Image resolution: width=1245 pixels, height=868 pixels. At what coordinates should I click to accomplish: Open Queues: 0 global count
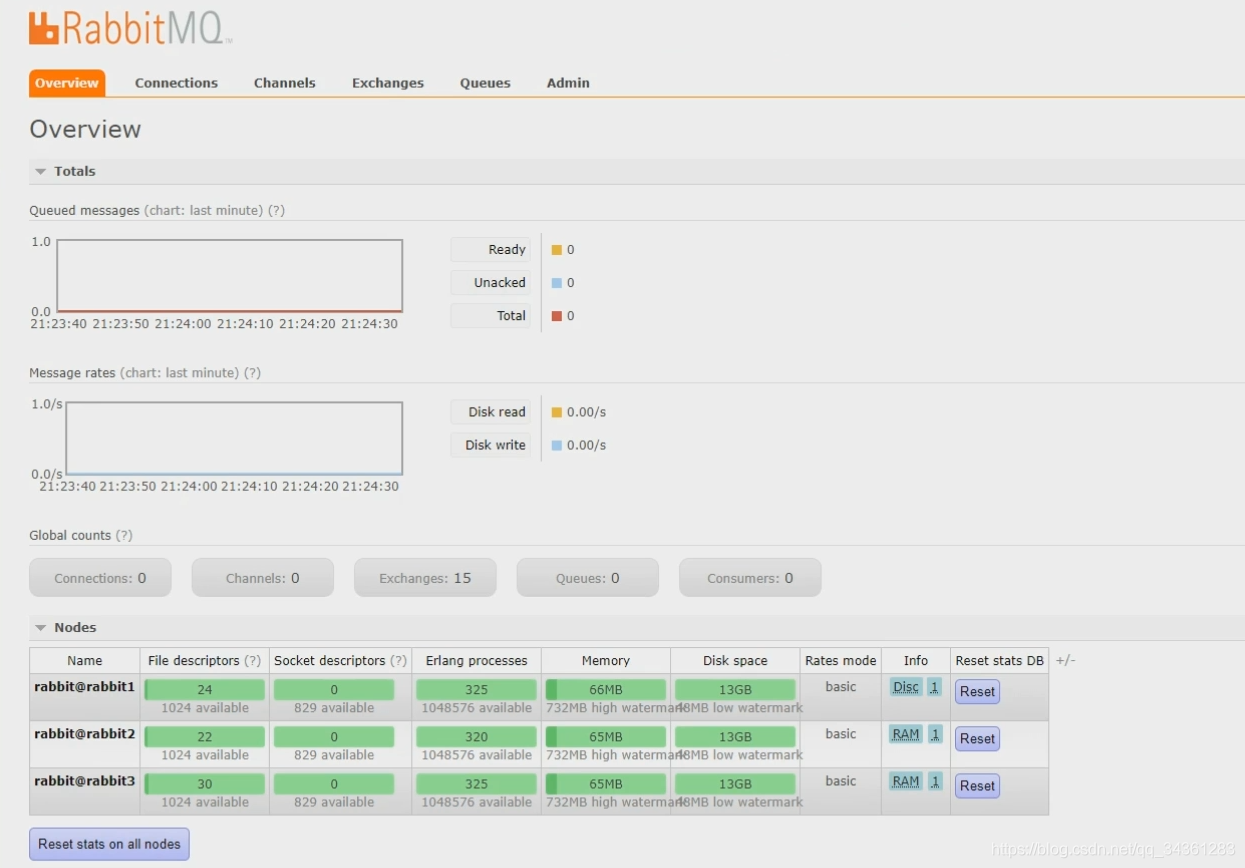(x=588, y=578)
